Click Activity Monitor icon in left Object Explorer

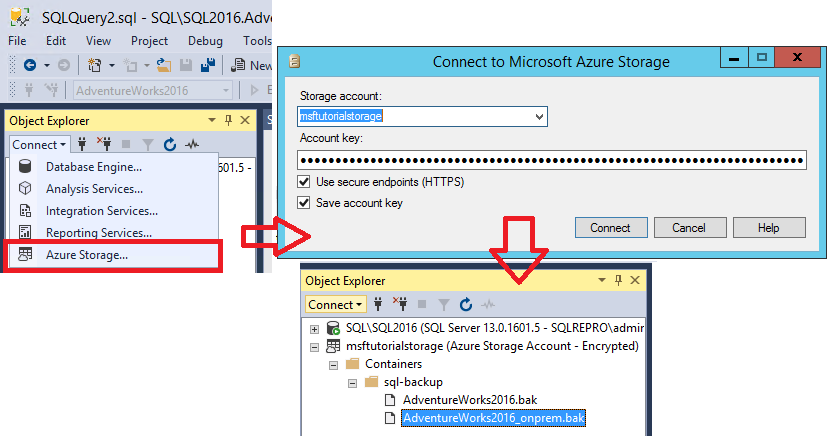point(192,144)
